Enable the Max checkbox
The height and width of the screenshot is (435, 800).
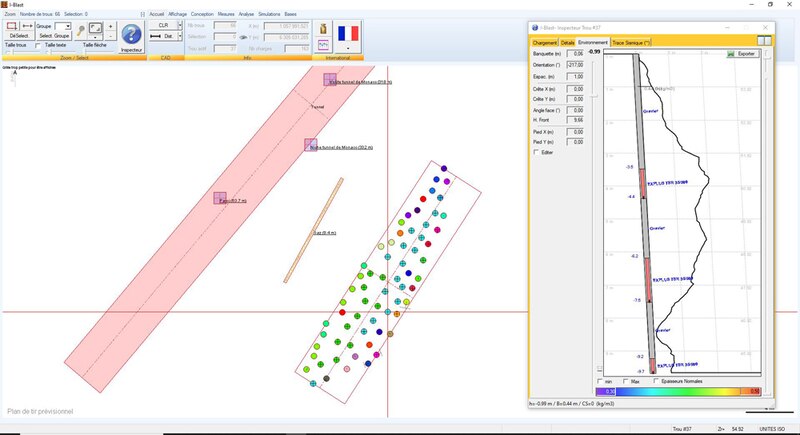click(x=626, y=381)
